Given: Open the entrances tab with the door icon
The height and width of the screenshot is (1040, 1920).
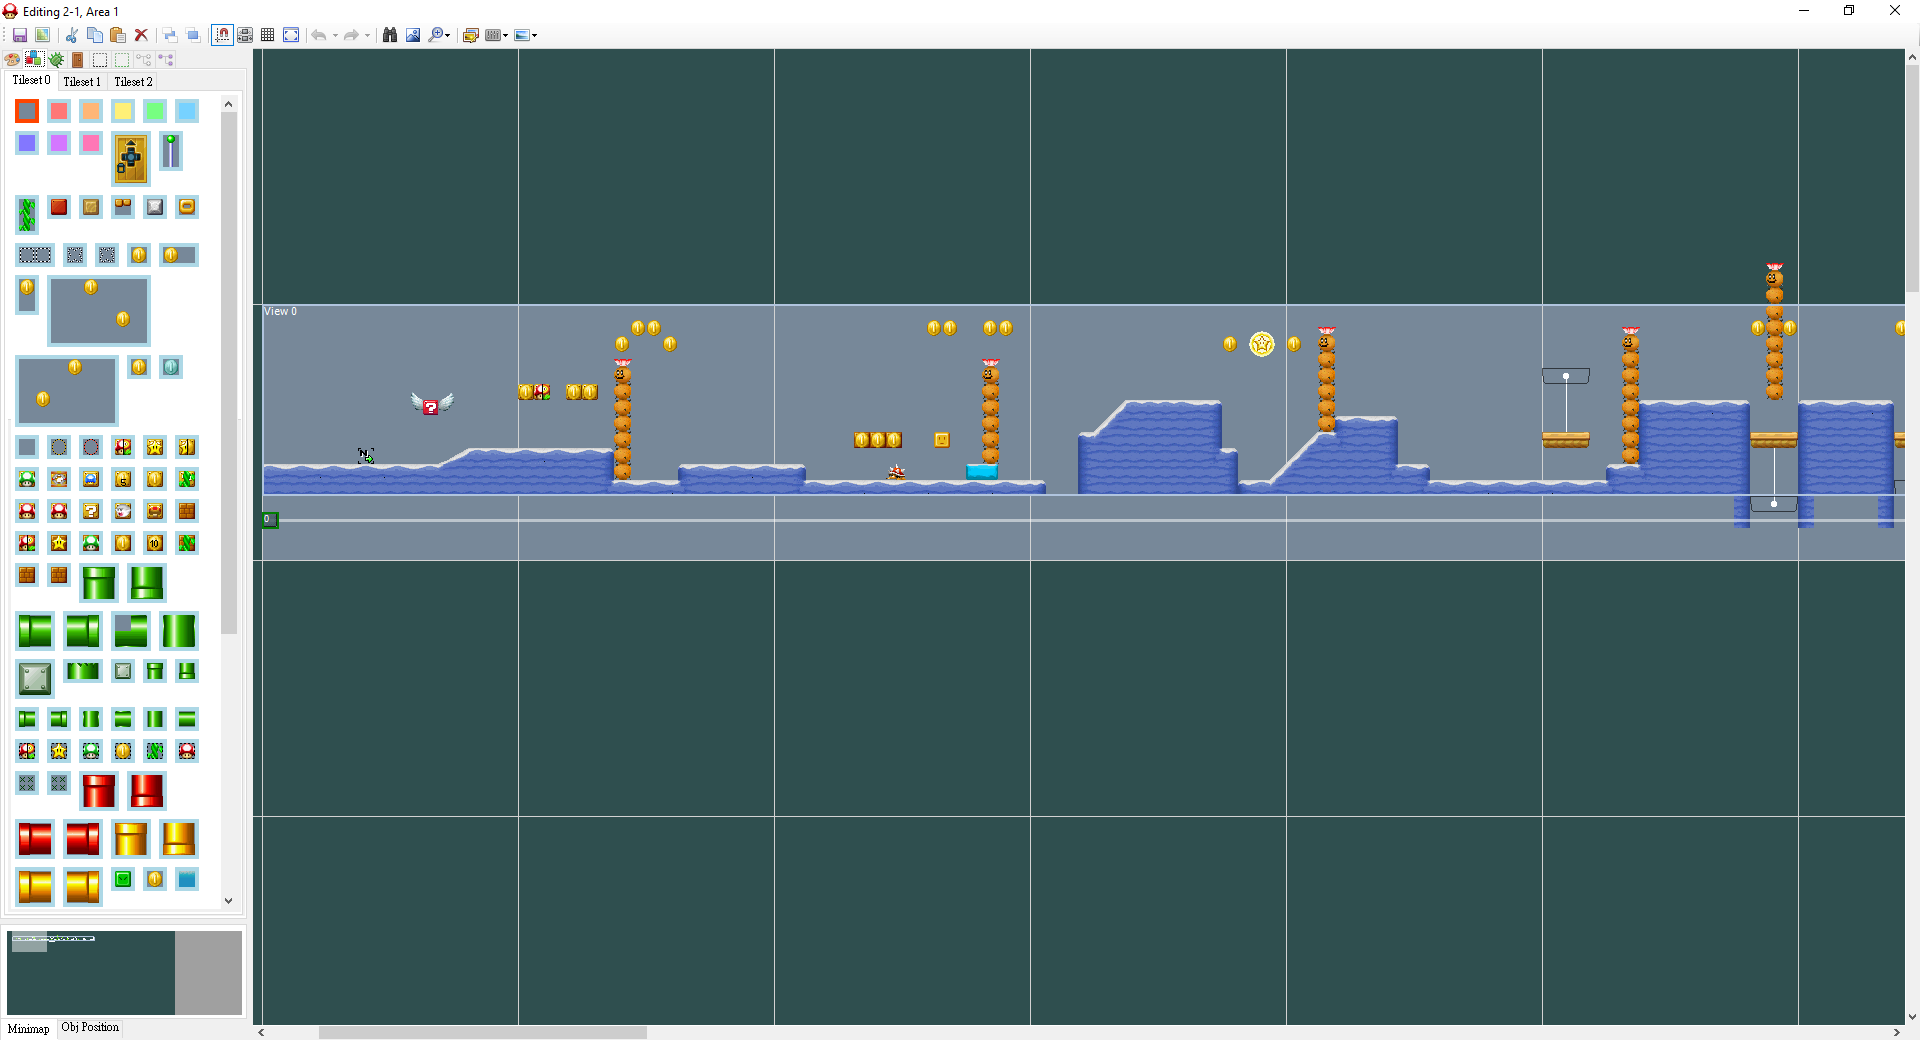Looking at the screenshot, I should [78, 60].
